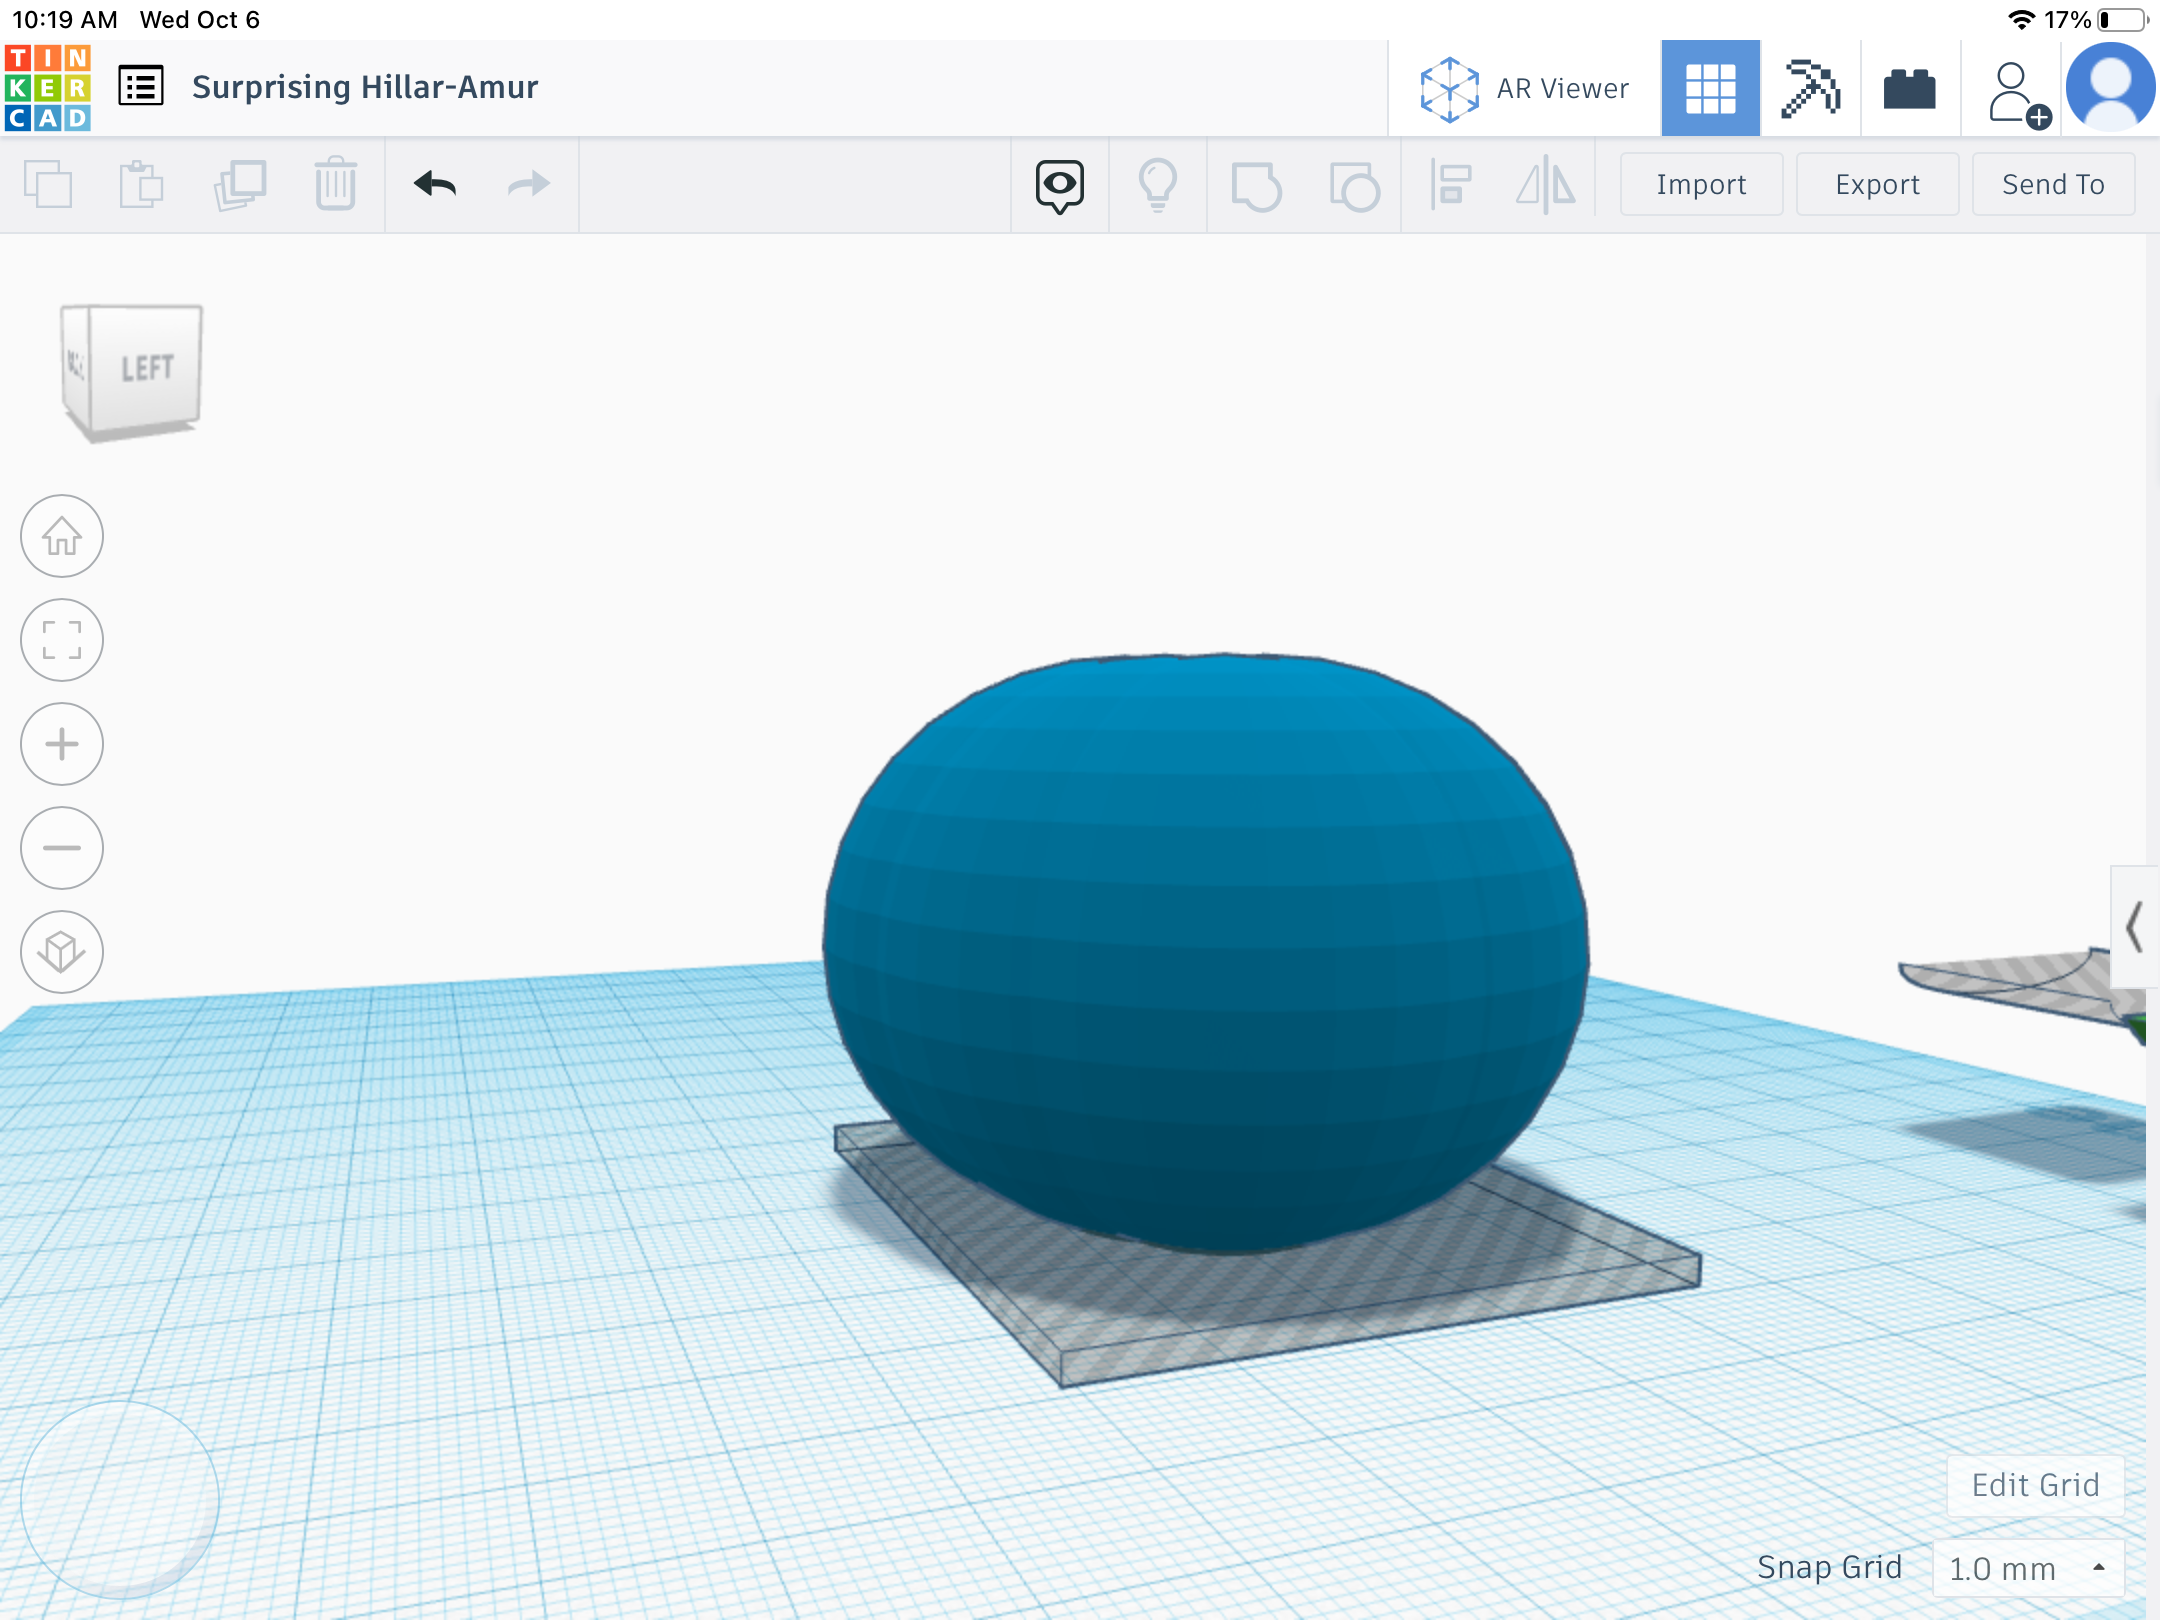
Task: Click the LEFT face of view cube
Action: 147,368
